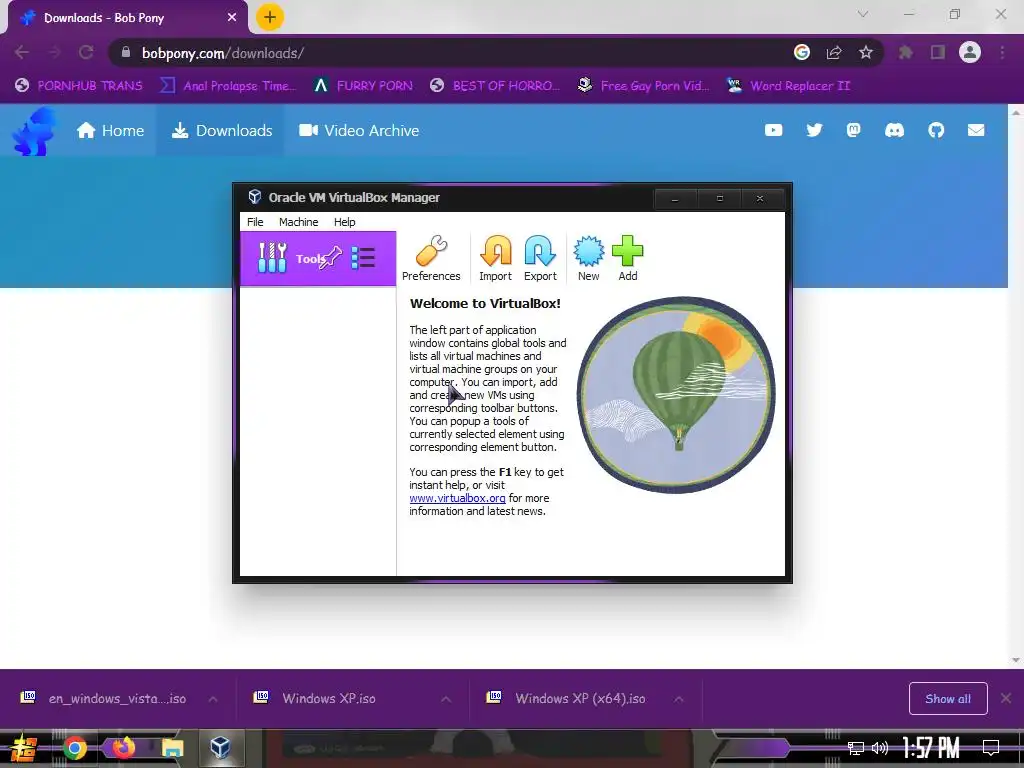This screenshot has height=768, width=1024.
Task: Toggle the browser side panel icon
Action: click(938, 52)
